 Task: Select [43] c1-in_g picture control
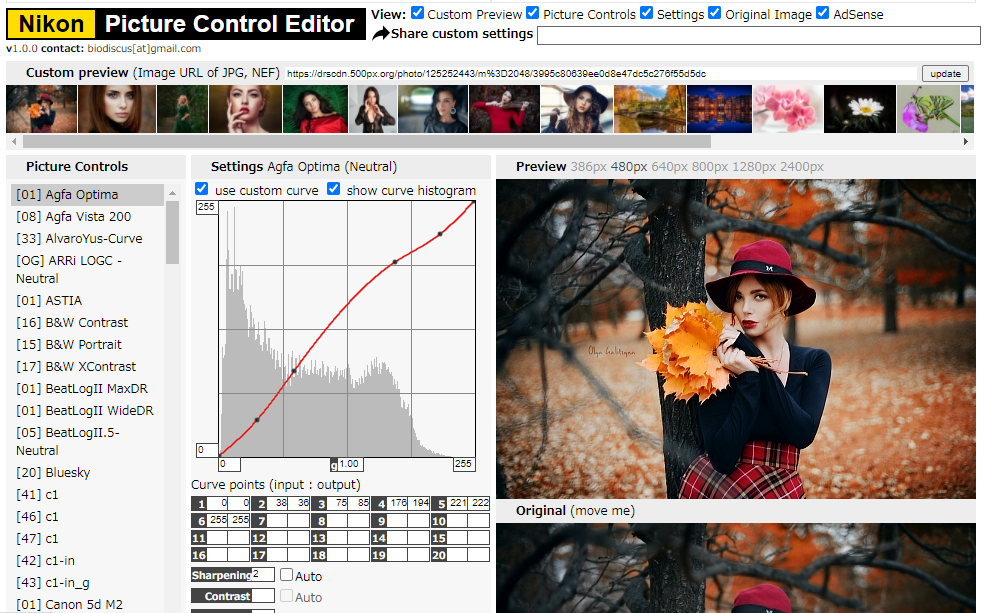(x=88, y=582)
